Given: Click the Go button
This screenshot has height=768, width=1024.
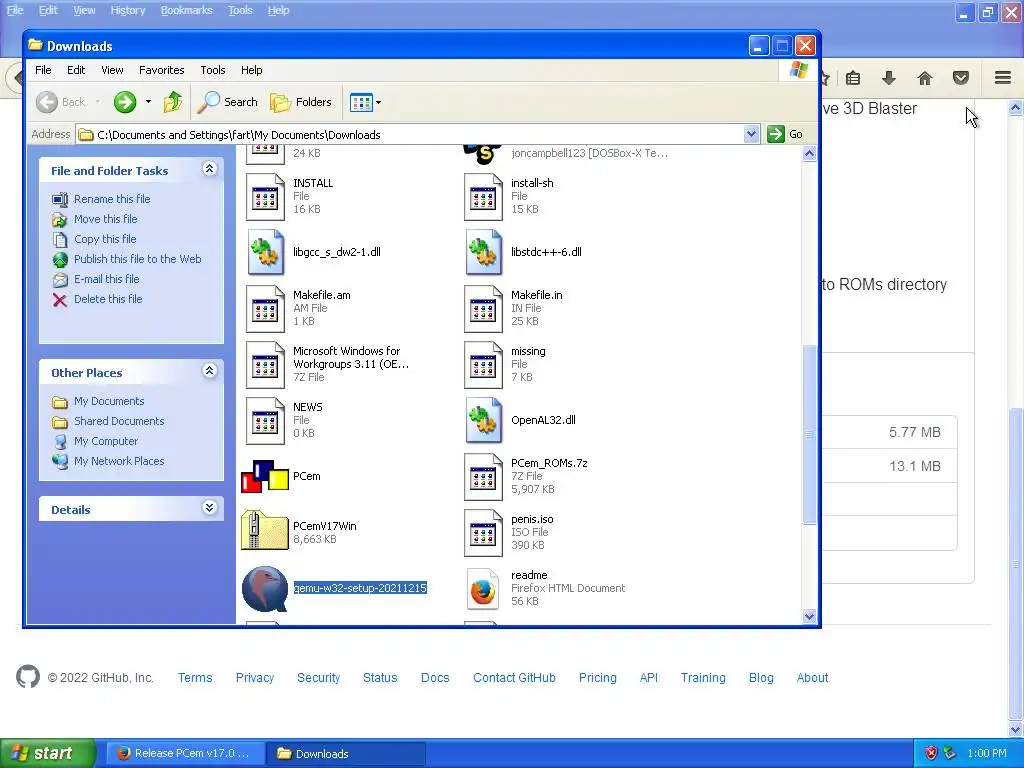Looking at the screenshot, I should point(785,134).
